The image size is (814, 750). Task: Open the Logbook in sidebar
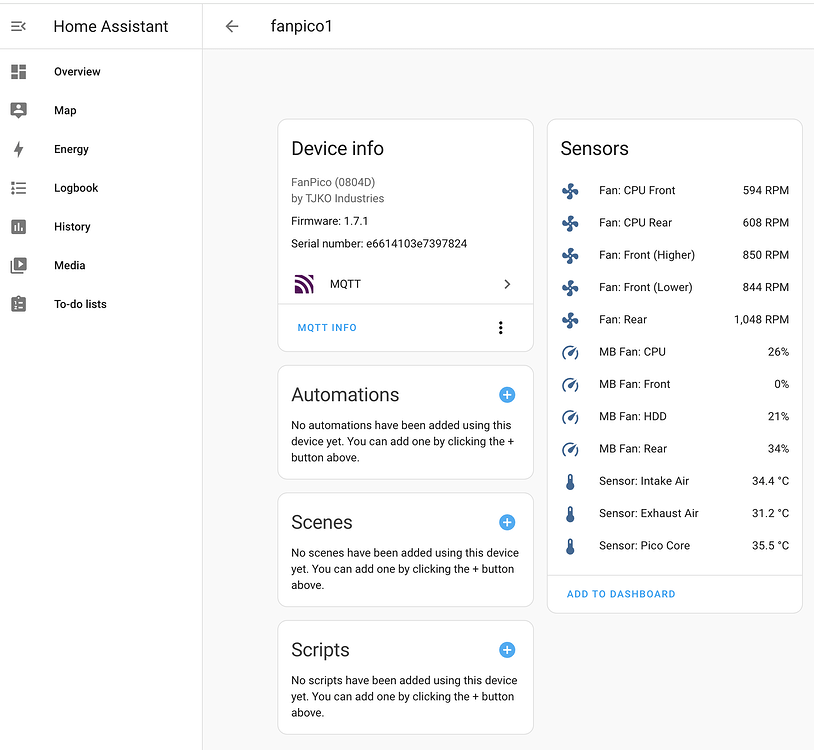(x=76, y=188)
